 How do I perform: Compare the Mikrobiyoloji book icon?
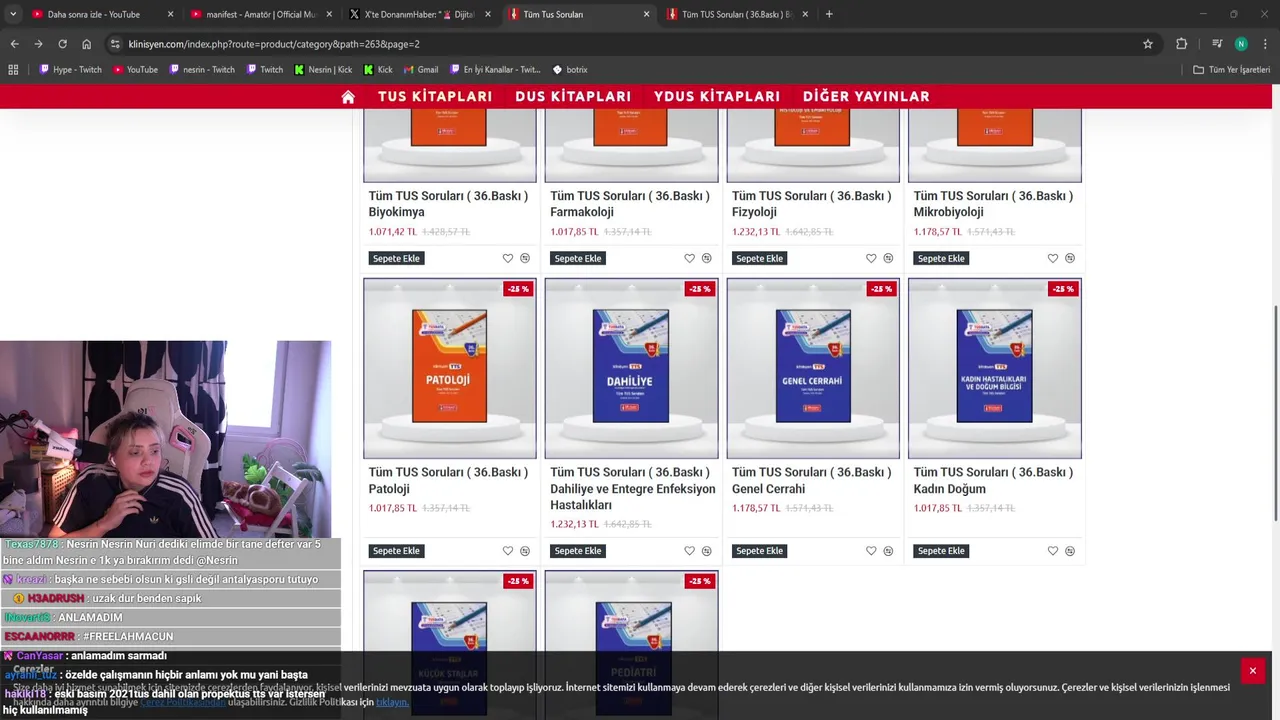tap(1070, 258)
